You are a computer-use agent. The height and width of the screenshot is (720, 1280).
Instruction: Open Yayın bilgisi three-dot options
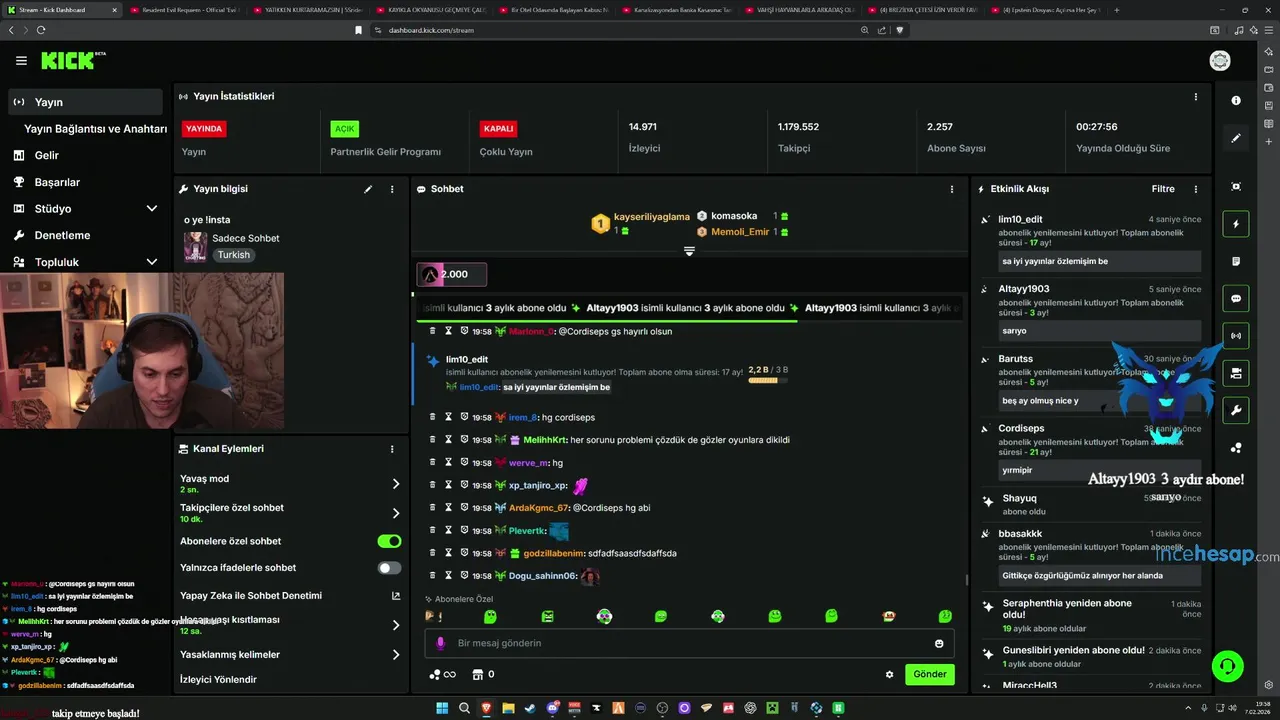(x=392, y=189)
